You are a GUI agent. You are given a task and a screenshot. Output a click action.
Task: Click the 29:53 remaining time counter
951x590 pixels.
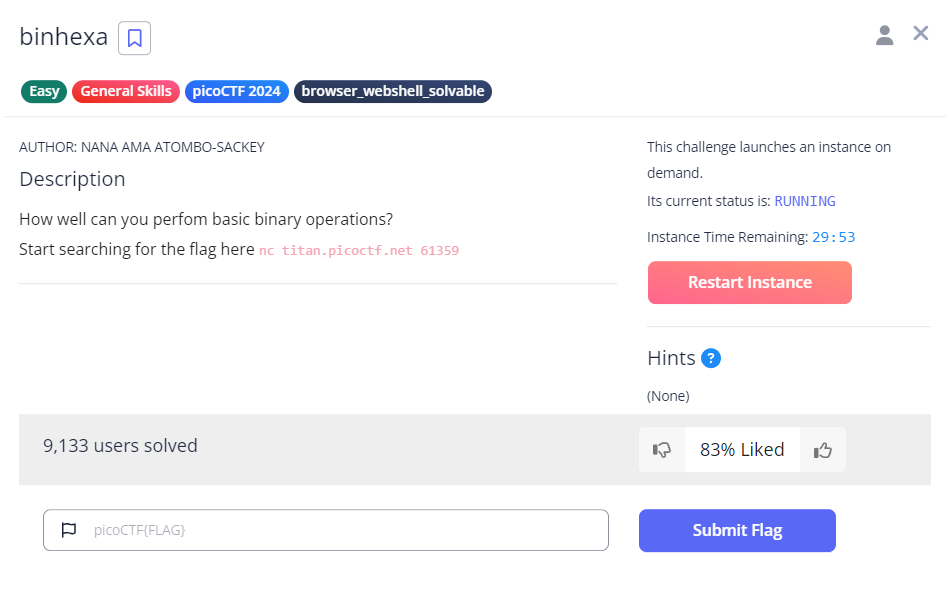[833, 237]
